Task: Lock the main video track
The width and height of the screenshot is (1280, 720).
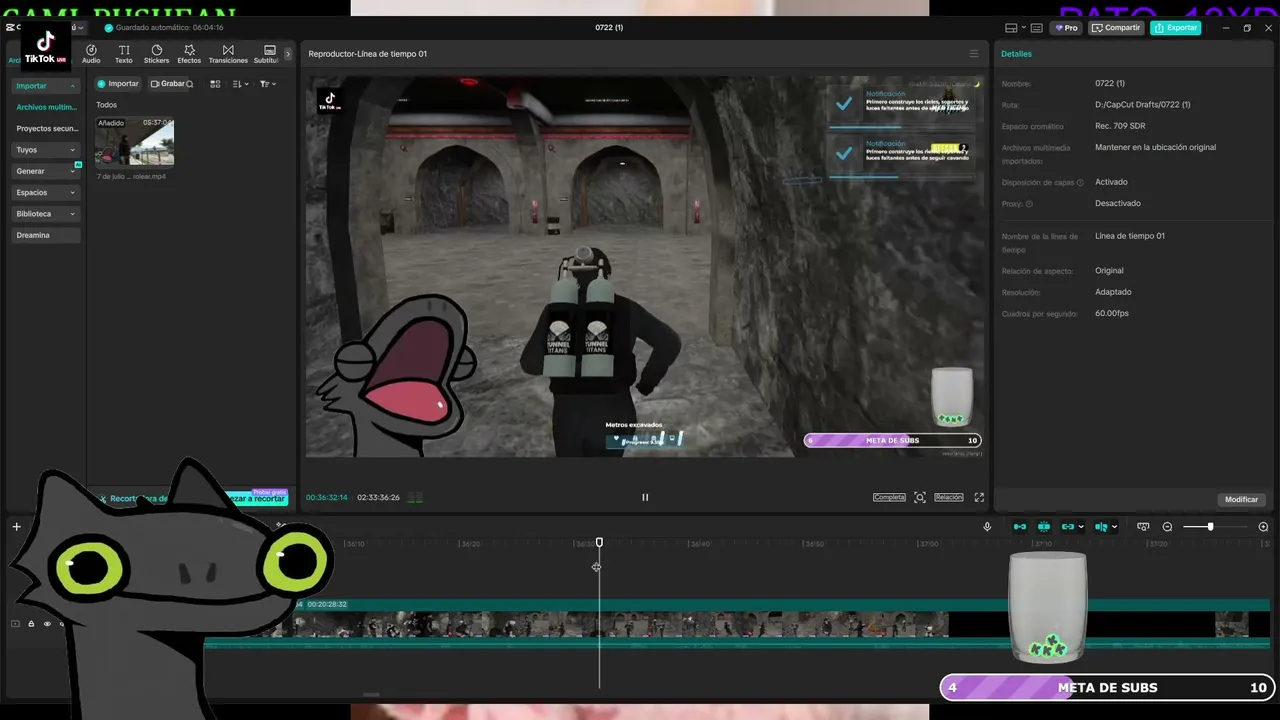Action: click(x=31, y=624)
